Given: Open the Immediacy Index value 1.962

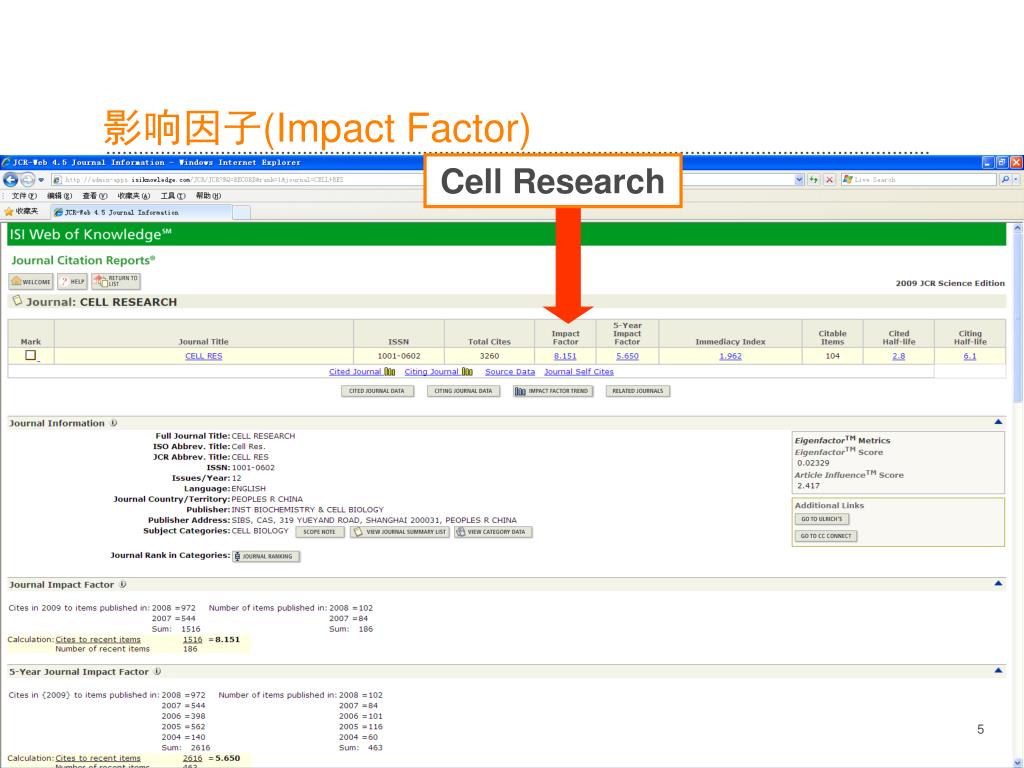Looking at the screenshot, I should coord(730,356).
